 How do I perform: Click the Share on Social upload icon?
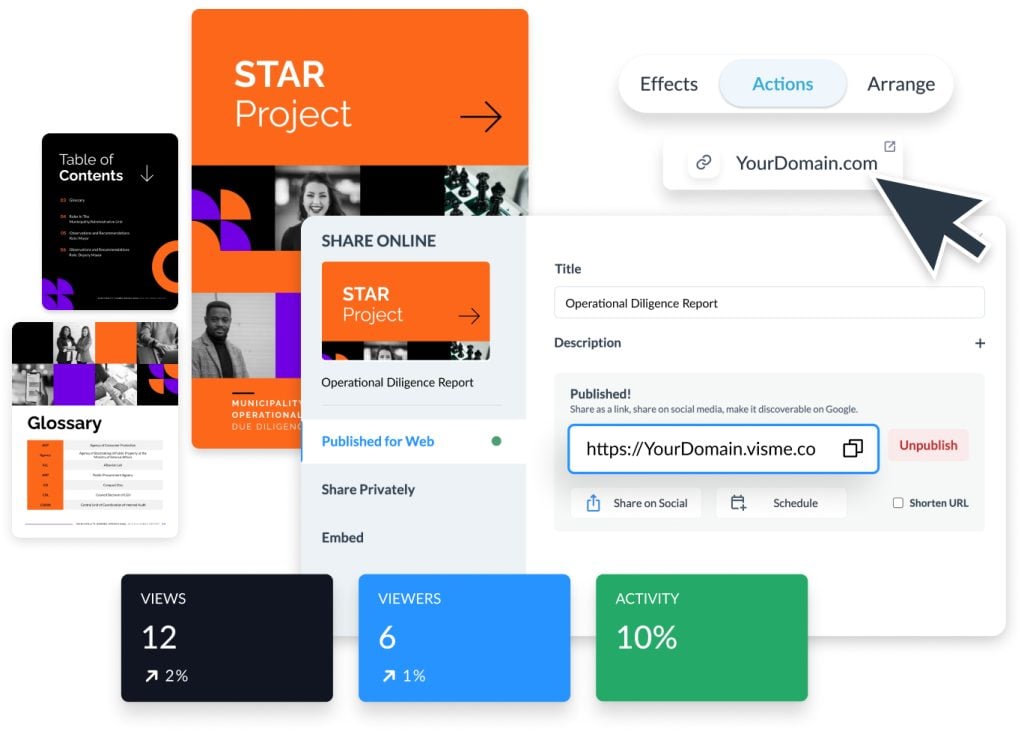[593, 503]
